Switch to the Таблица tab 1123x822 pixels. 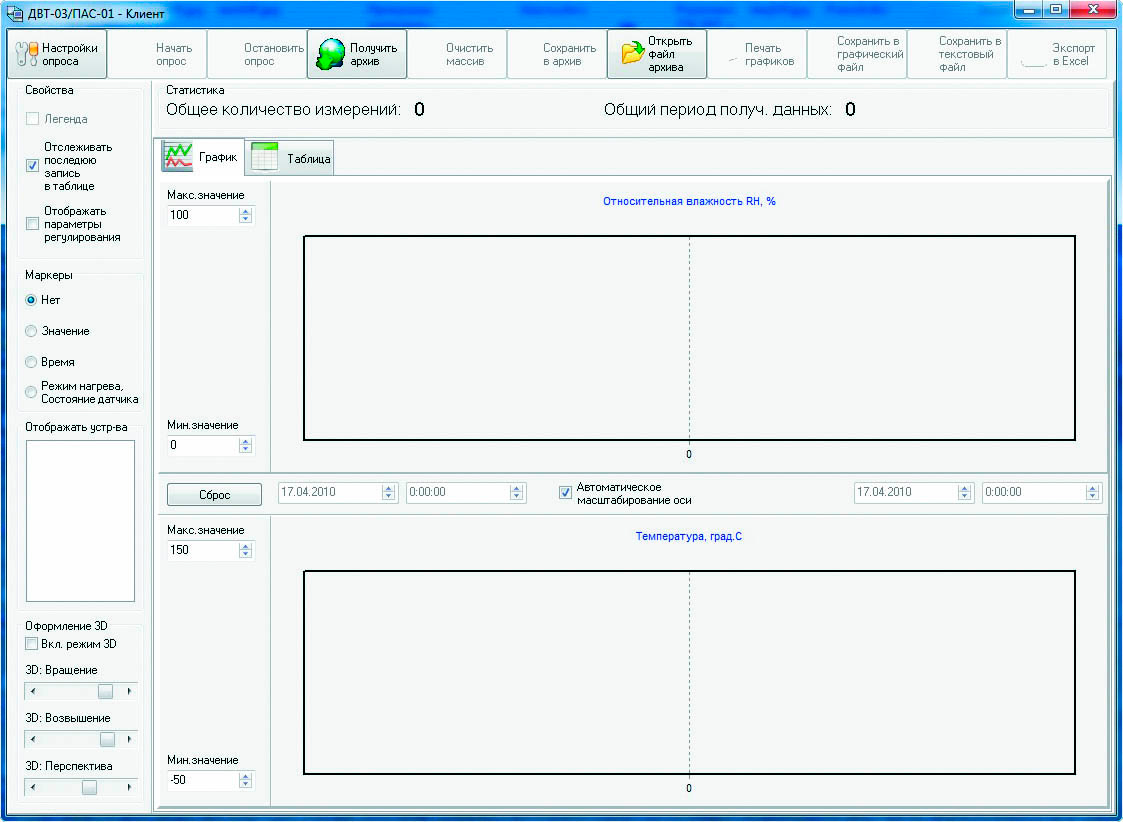coord(292,158)
